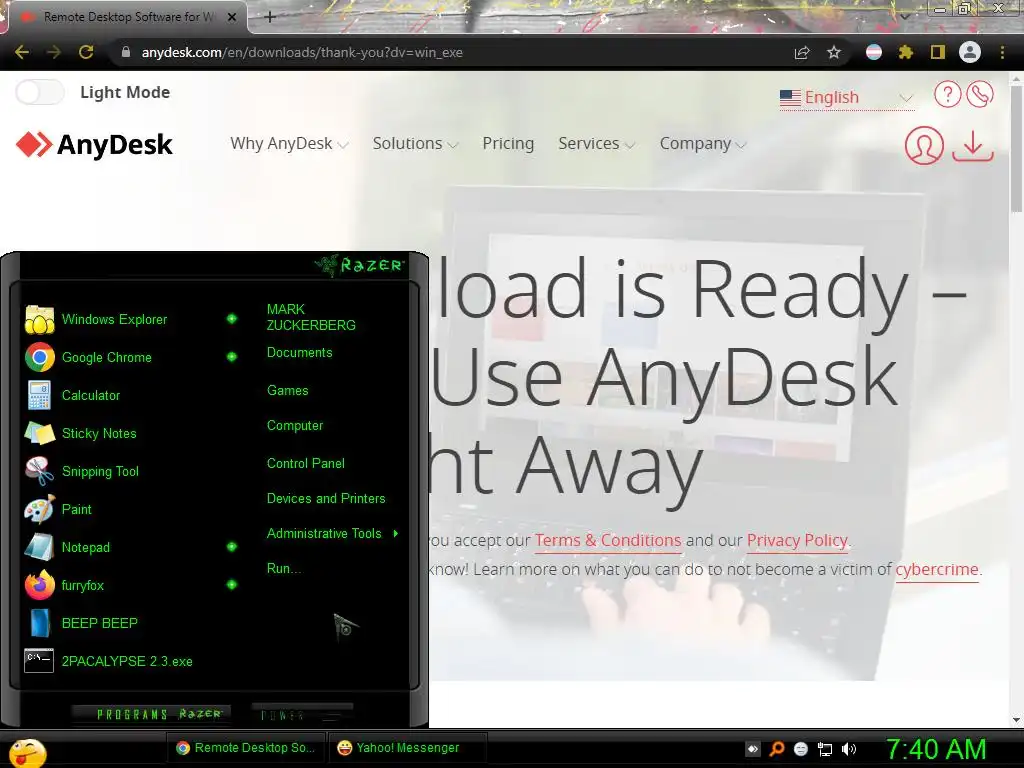Image resolution: width=1024 pixels, height=768 pixels.
Task: Open the Chrome extensions puzzle icon
Action: pos(905,52)
